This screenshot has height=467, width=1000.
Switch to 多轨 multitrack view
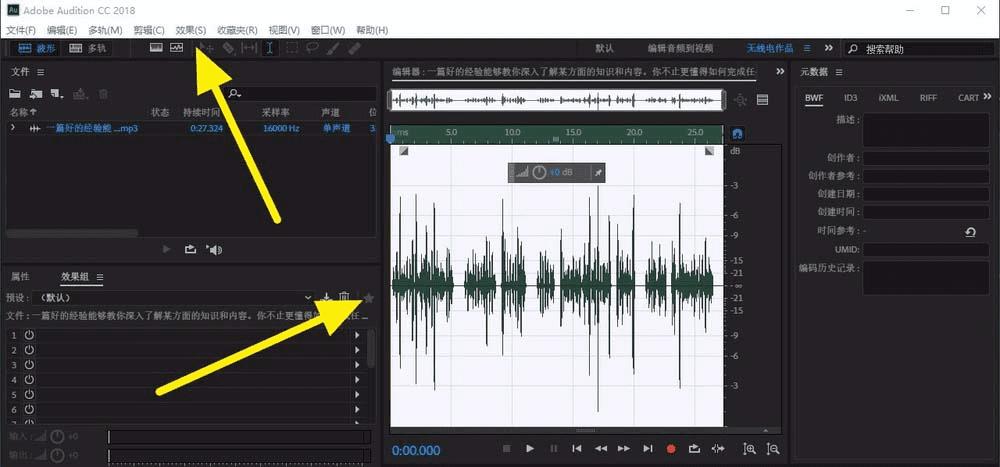88,48
